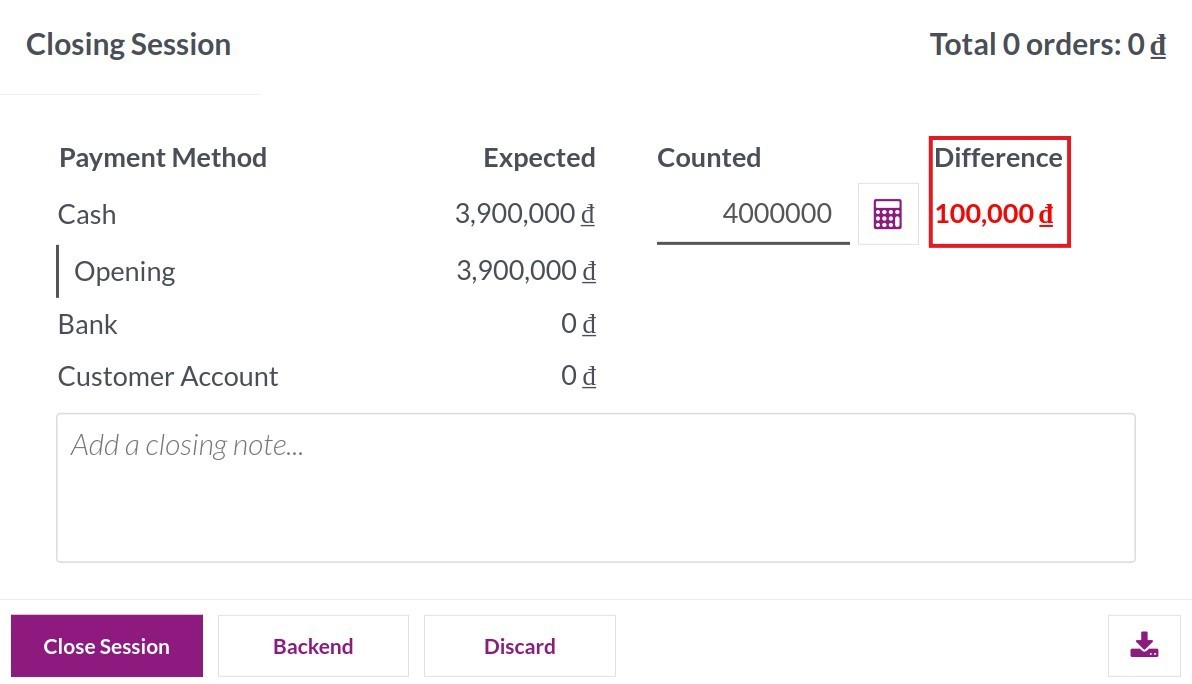Click the Cash expected 3,900,000 đ amount
The image size is (1192, 684).
[526, 213]
